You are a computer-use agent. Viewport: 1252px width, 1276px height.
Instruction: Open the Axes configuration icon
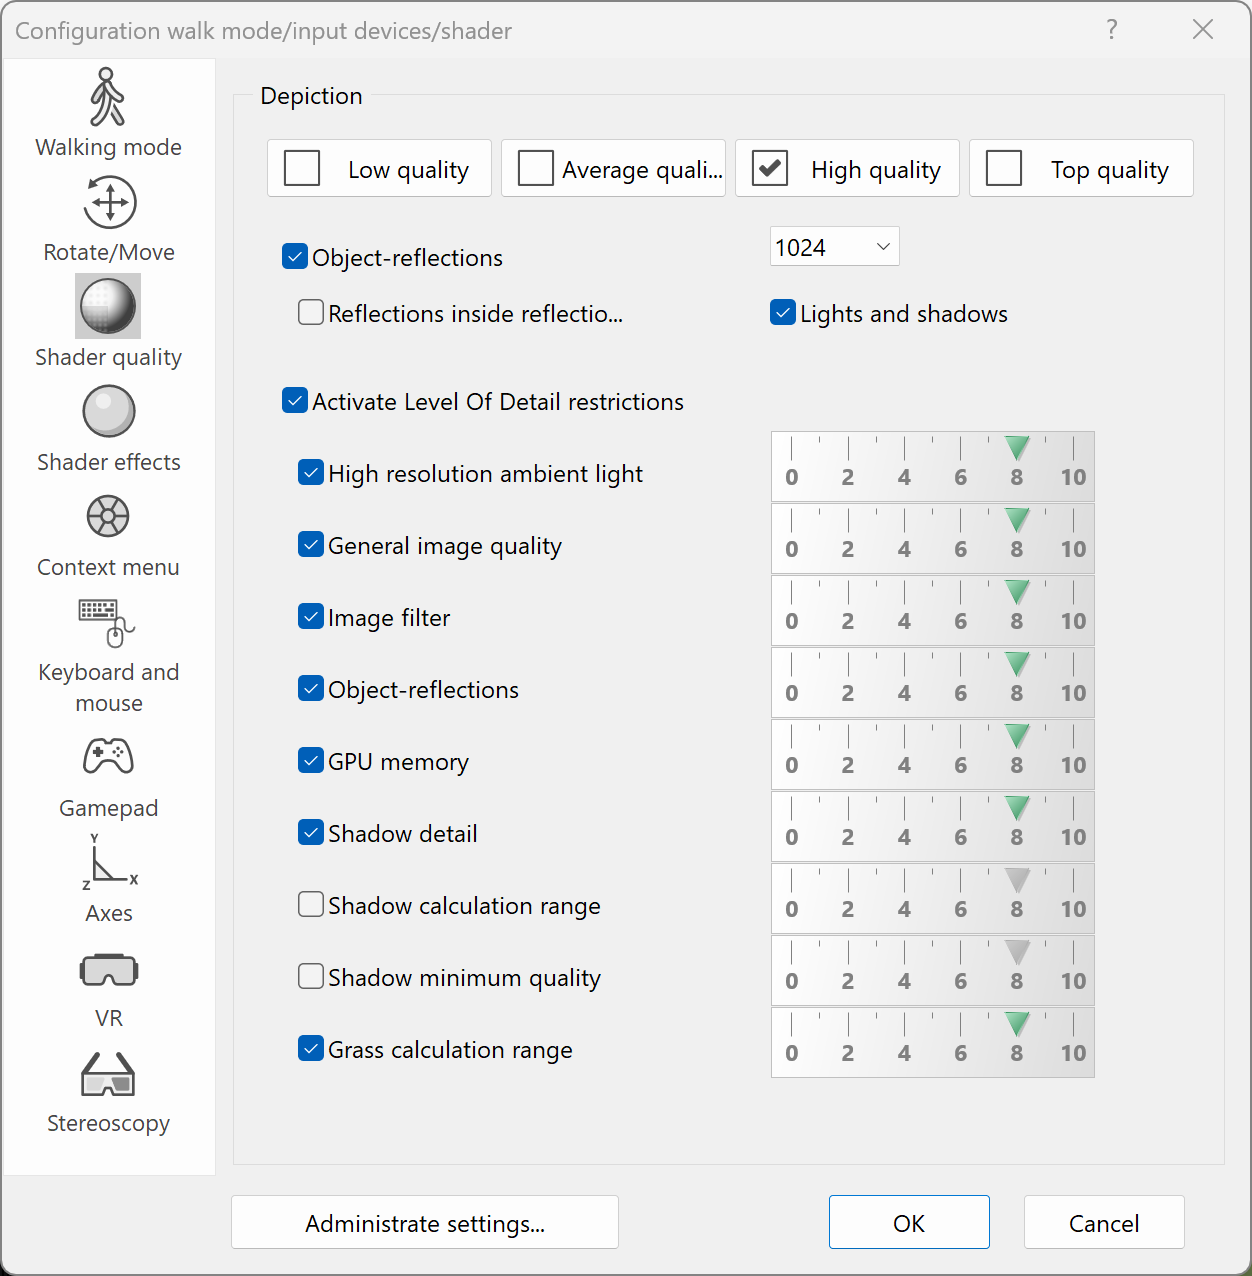108,863
